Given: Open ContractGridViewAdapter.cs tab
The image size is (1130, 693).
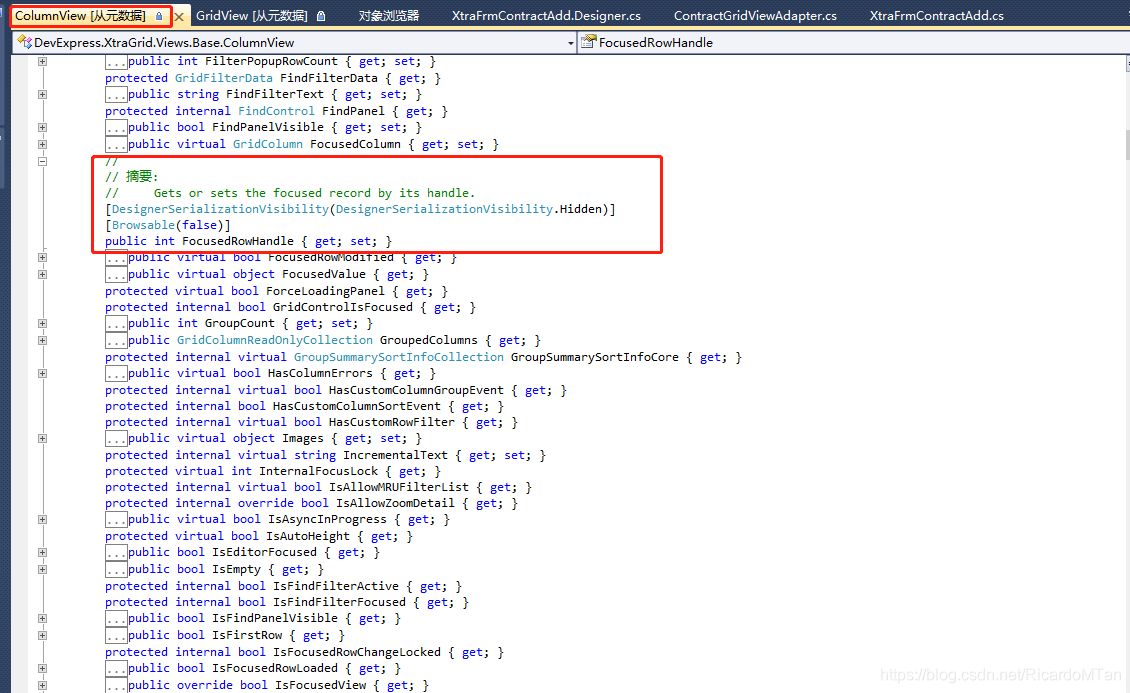Looking at the screenshot, I should tap(755, 15).
